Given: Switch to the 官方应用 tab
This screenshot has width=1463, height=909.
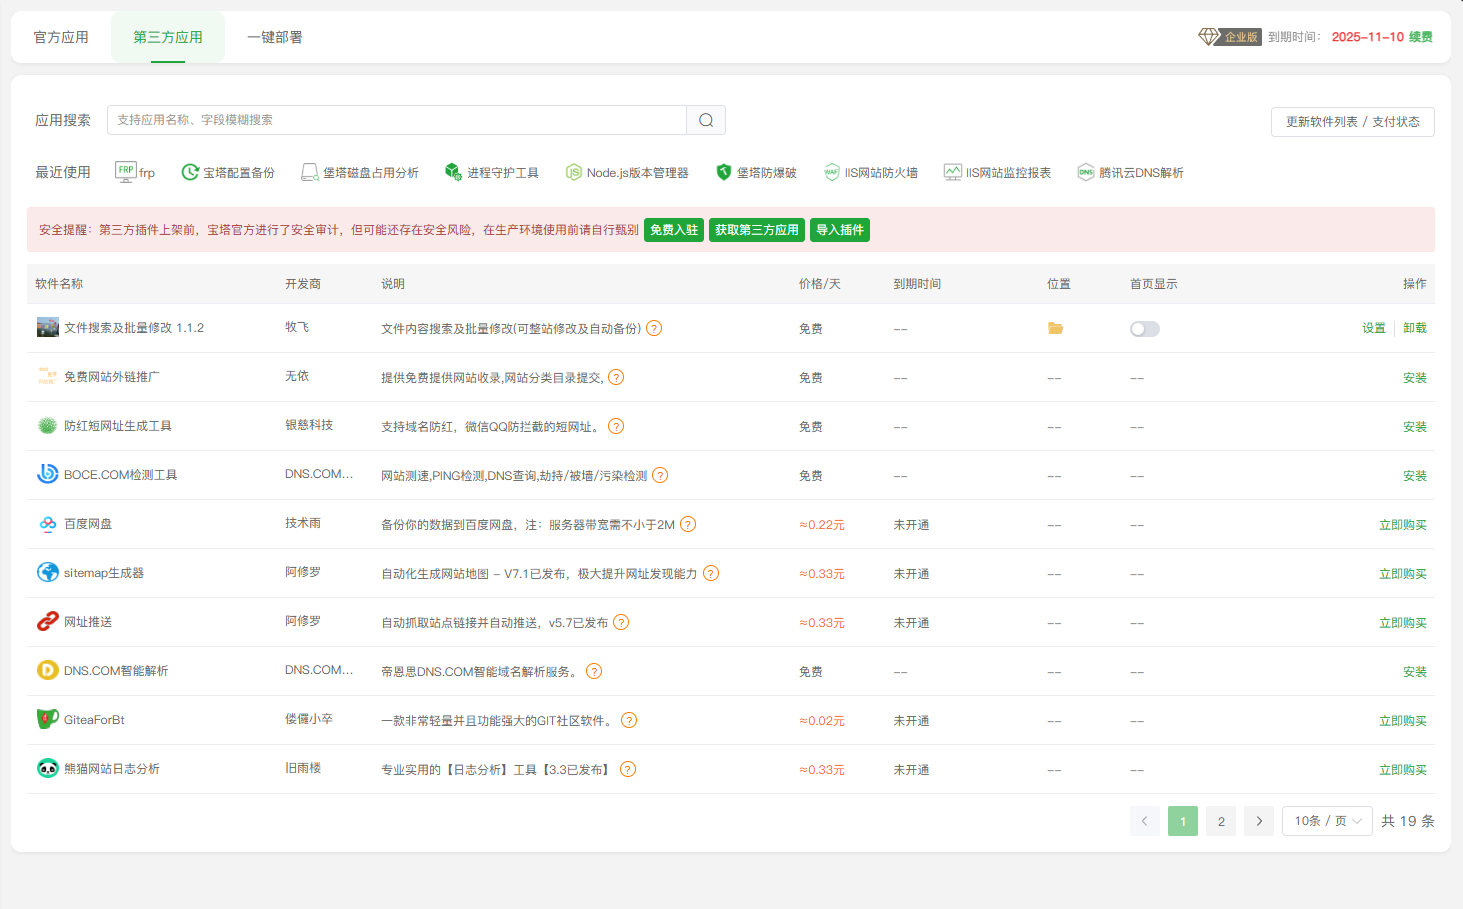Looking at the screenshot, I should click(60, 36).
